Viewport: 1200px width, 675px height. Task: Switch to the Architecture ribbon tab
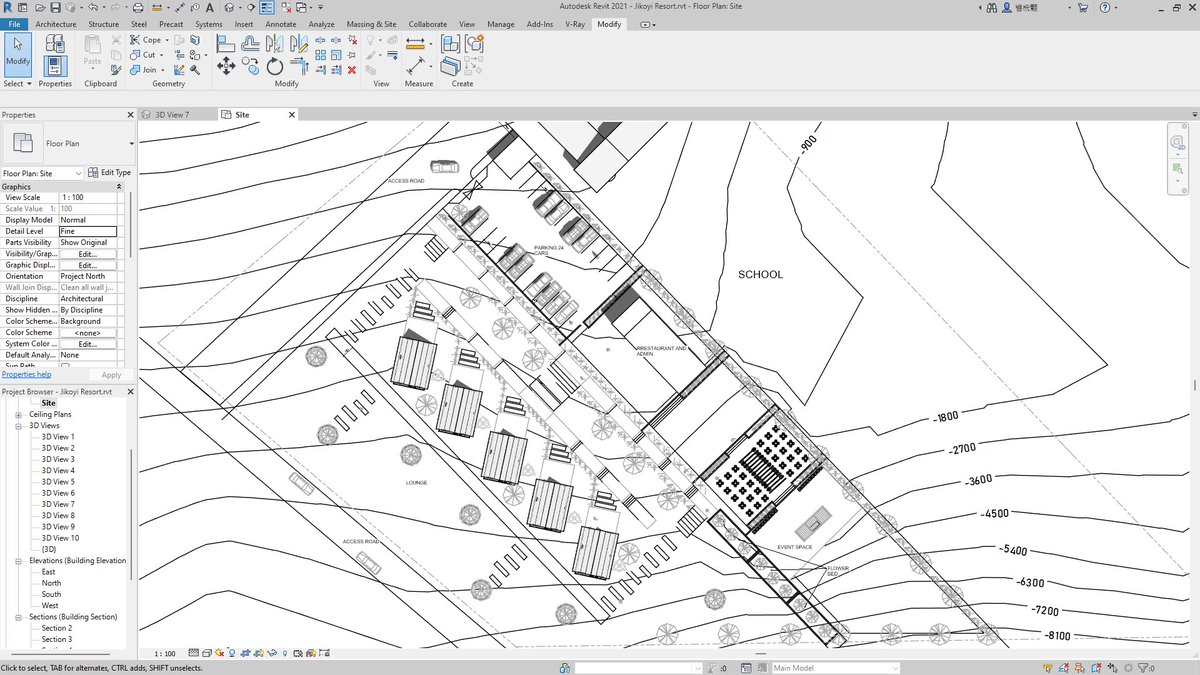coord(55,24)
